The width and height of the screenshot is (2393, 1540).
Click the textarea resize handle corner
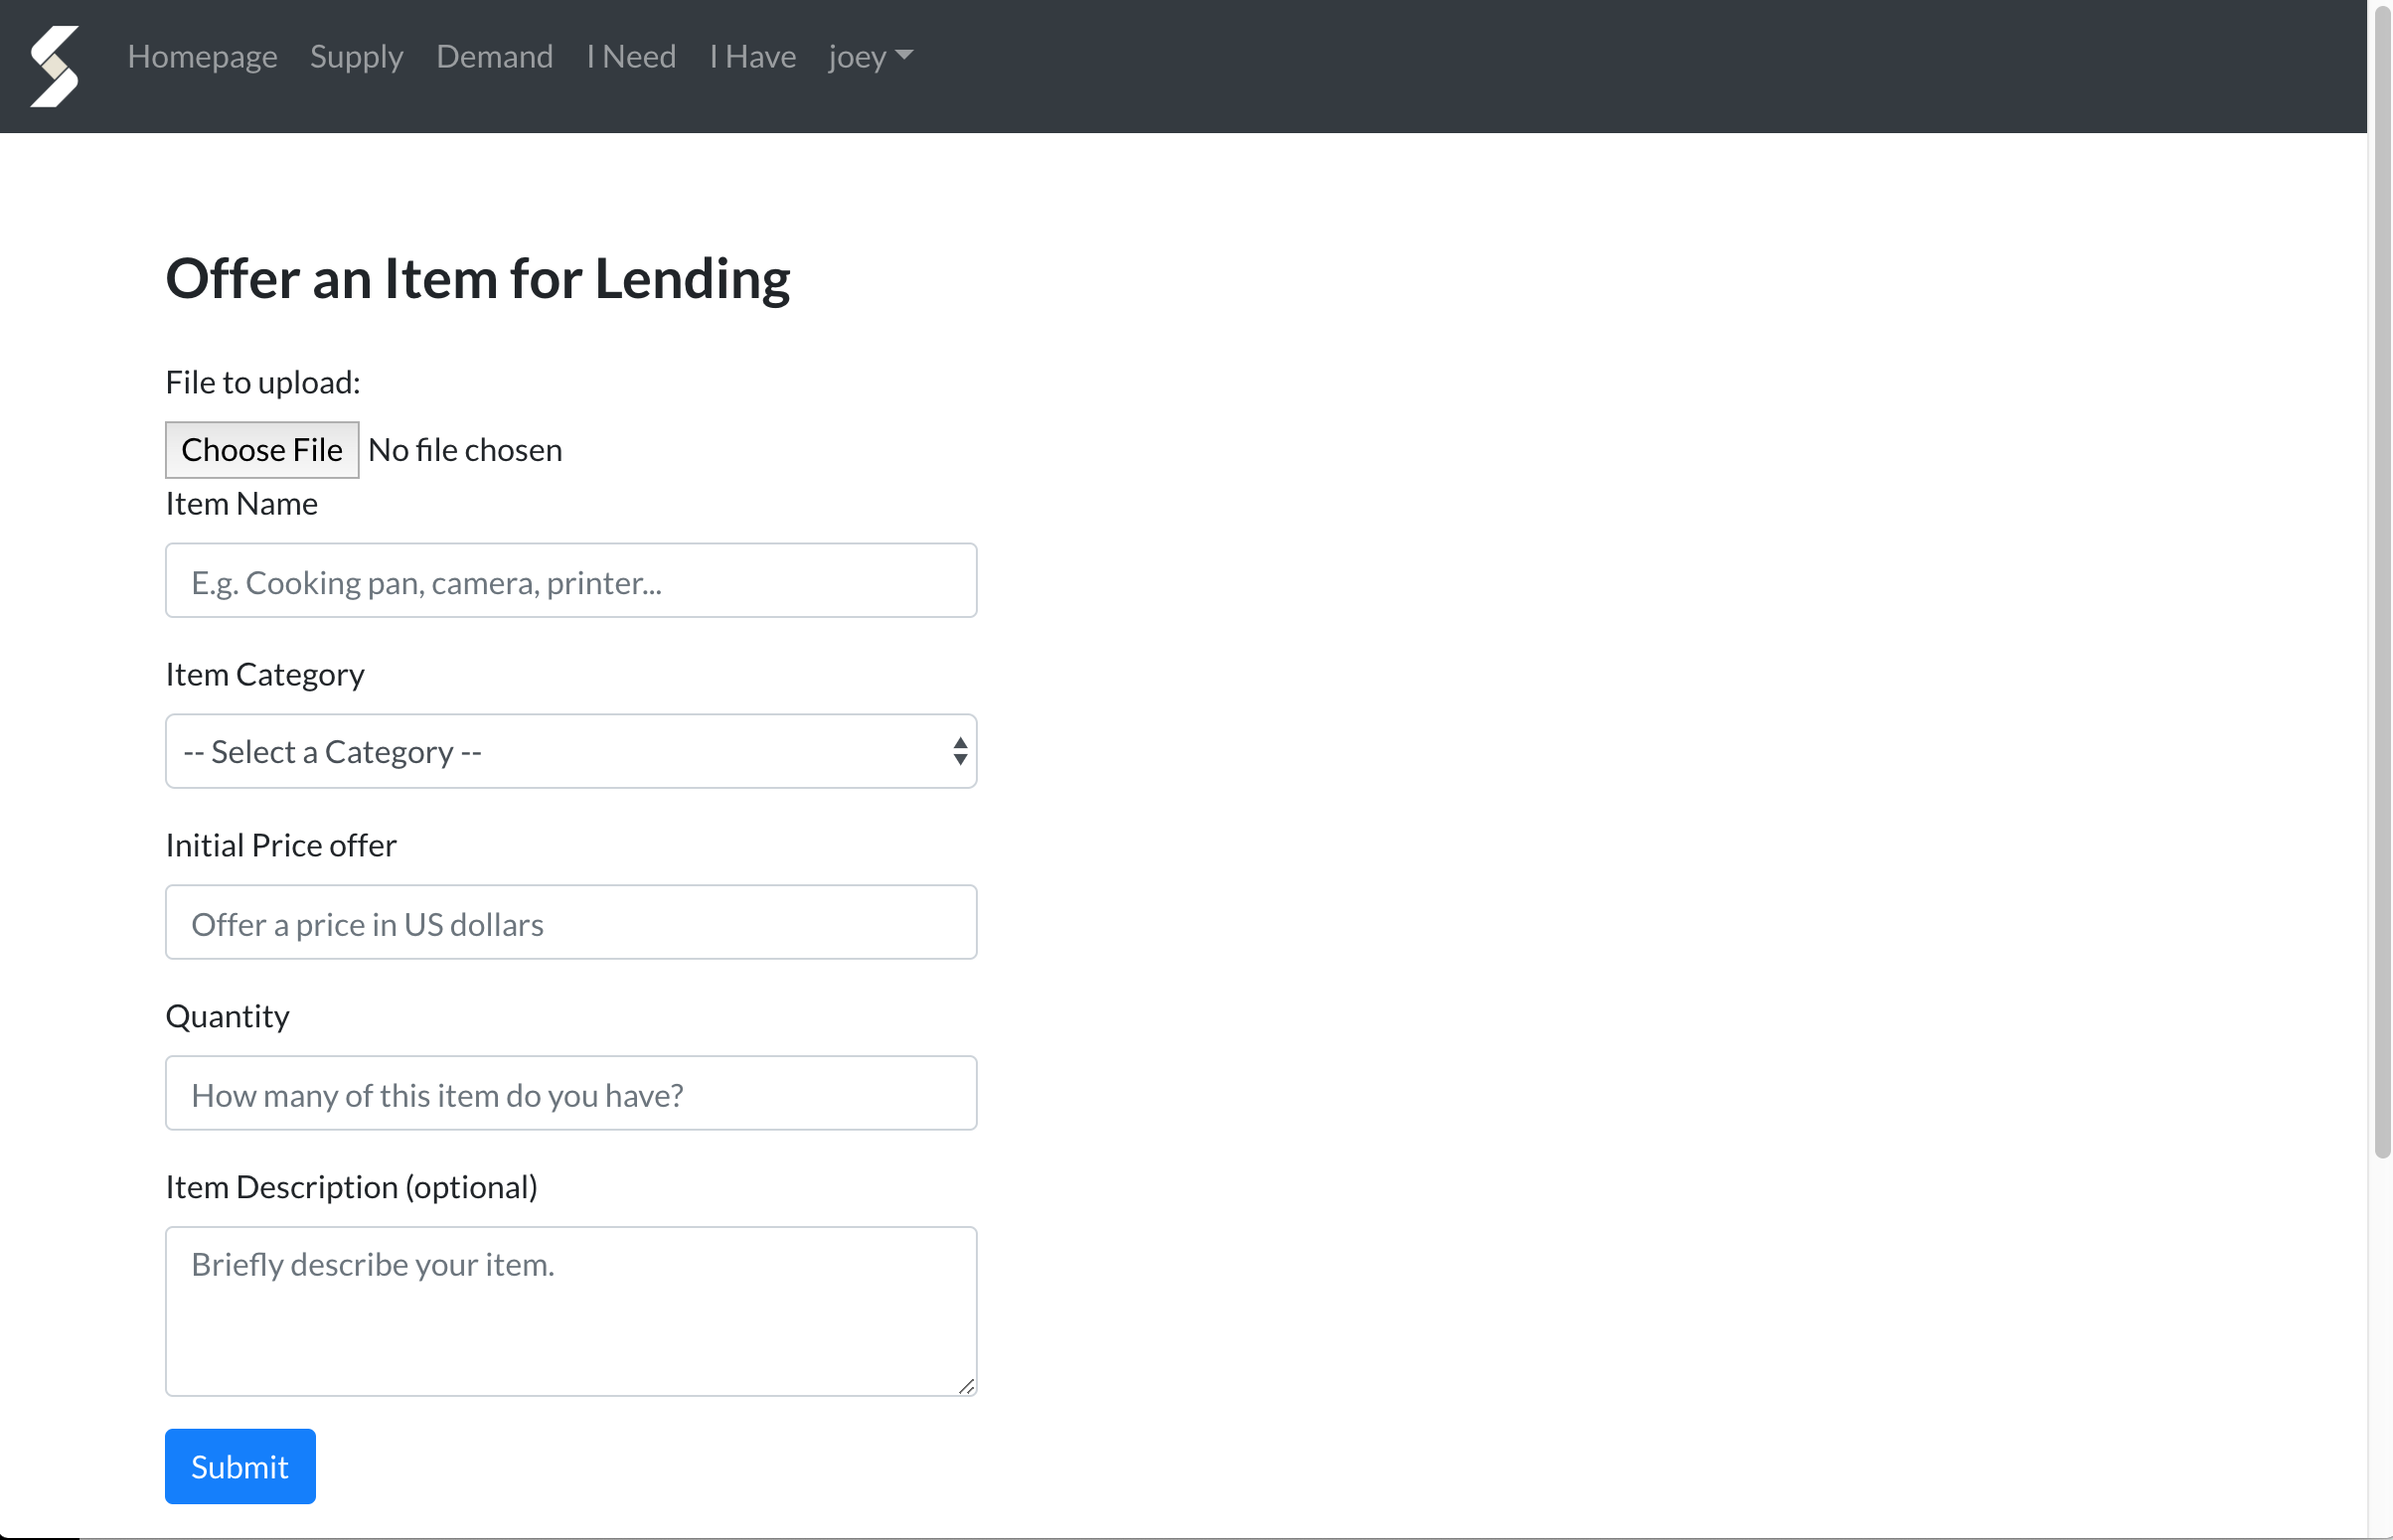[x=966, y=1386]
